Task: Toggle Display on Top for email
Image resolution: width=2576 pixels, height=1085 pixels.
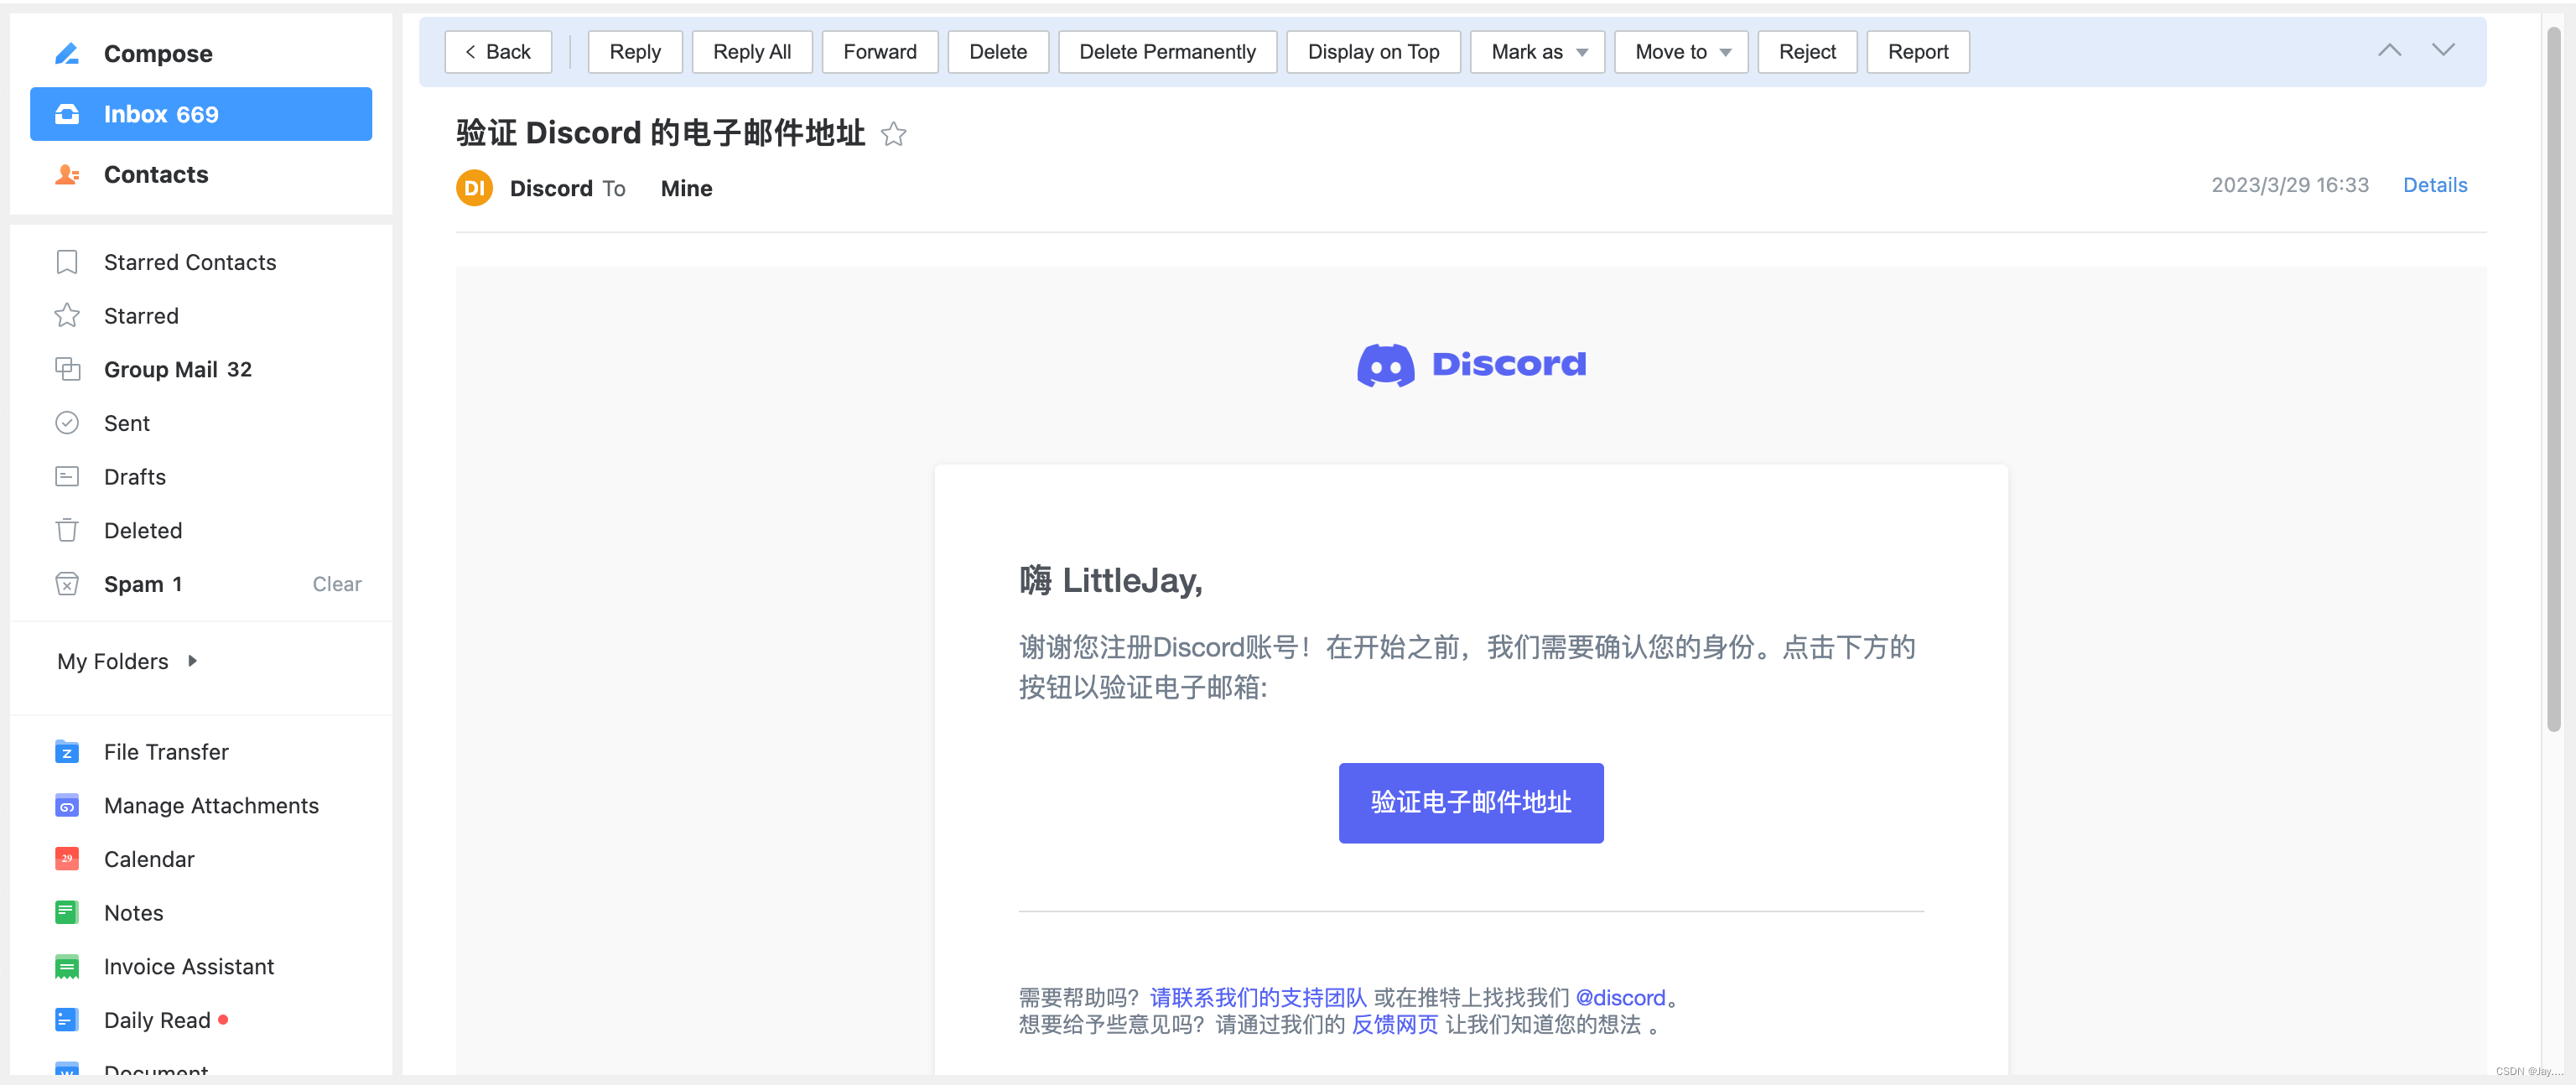Action: [1374, 51]
